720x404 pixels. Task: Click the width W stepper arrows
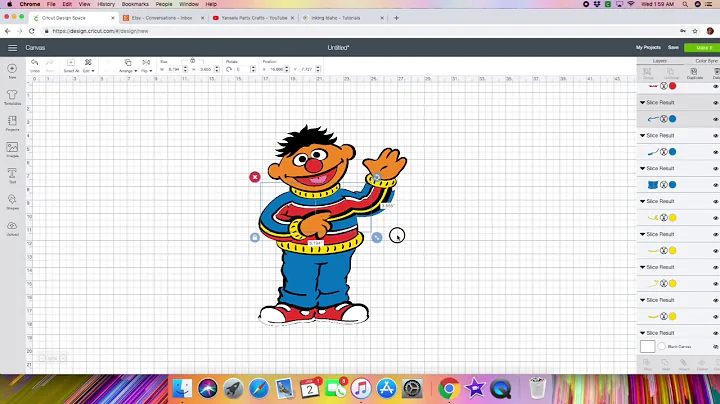point(185,69)
